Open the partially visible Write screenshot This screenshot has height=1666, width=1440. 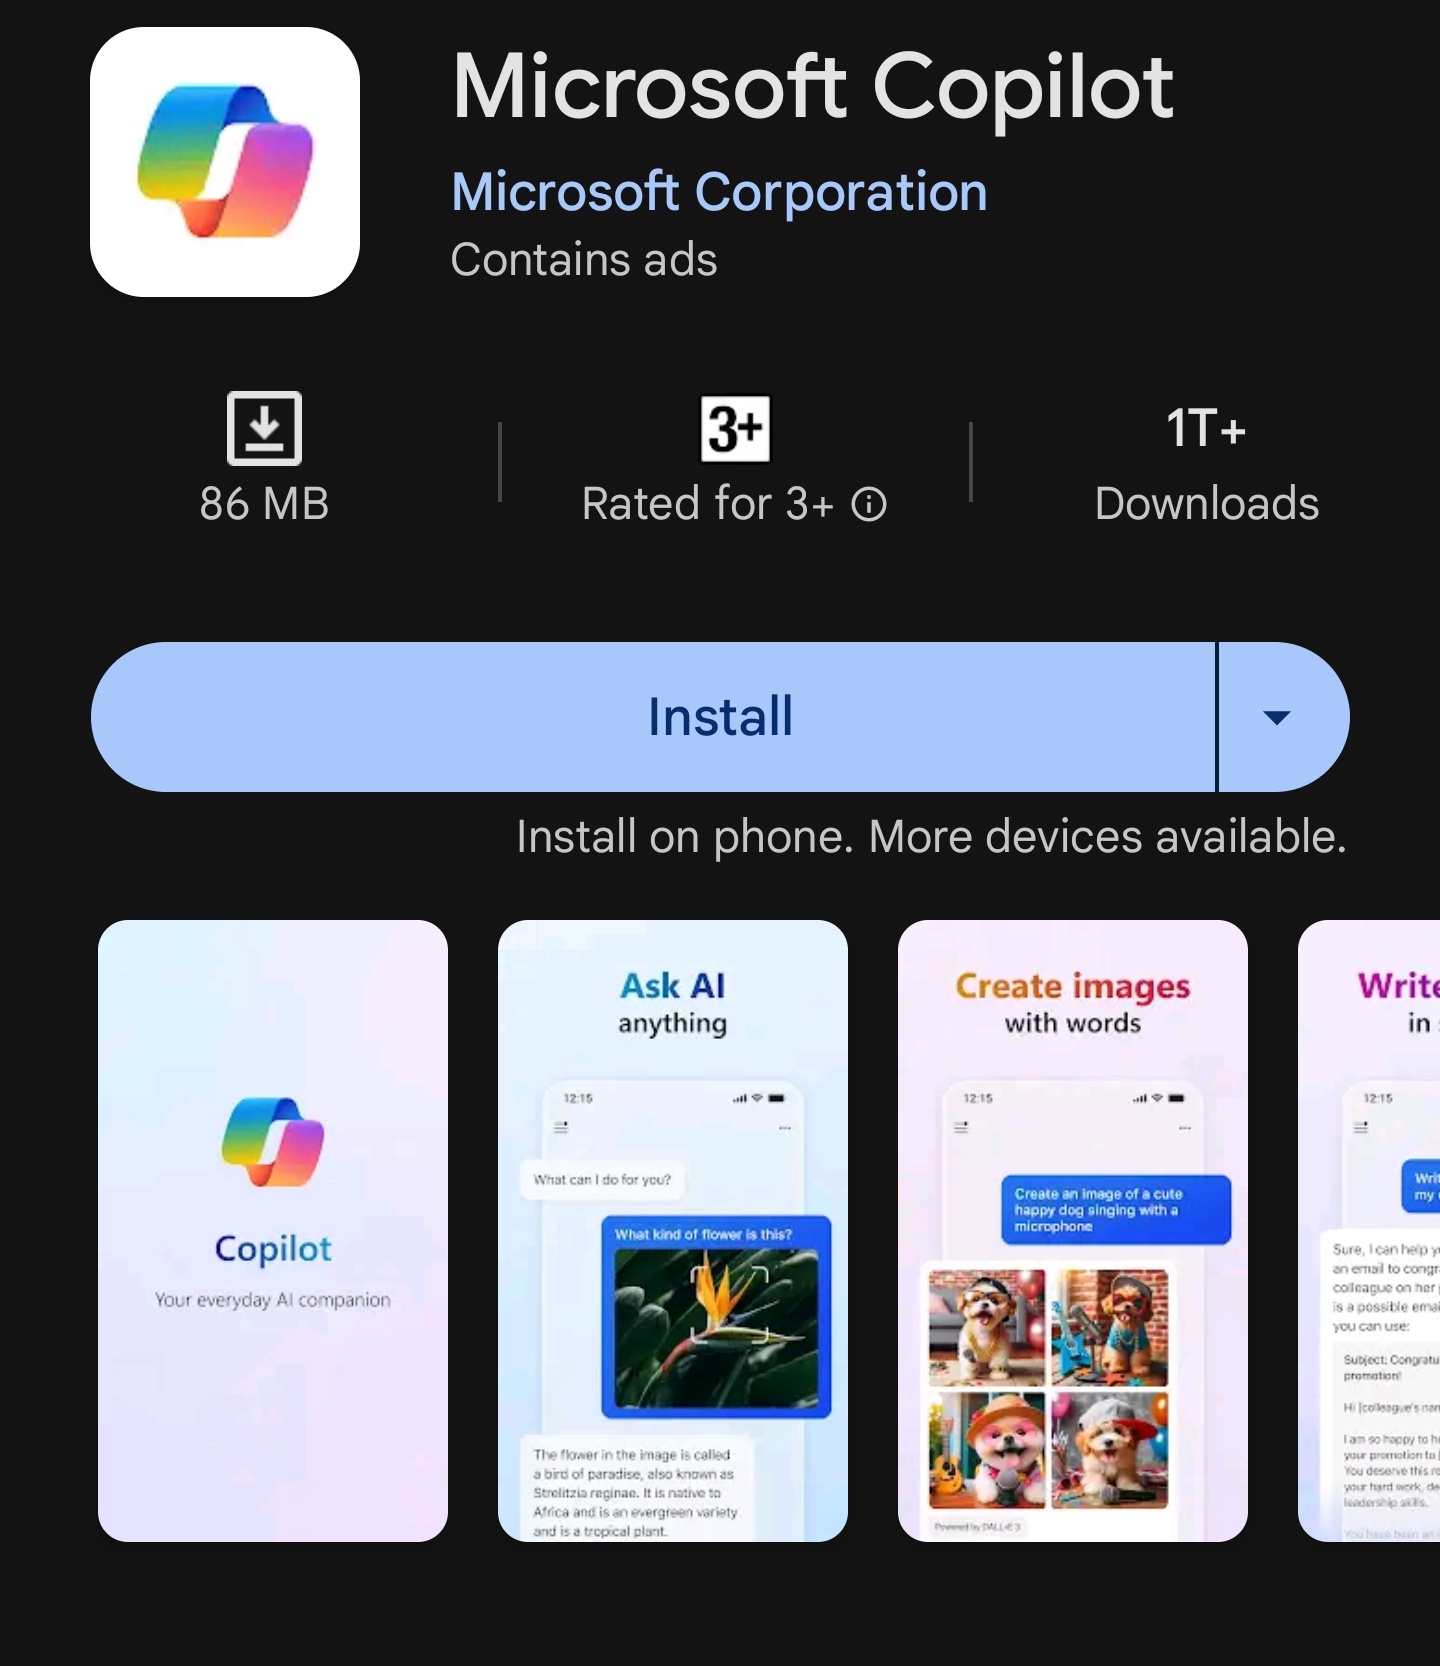click(1369, 1231)
